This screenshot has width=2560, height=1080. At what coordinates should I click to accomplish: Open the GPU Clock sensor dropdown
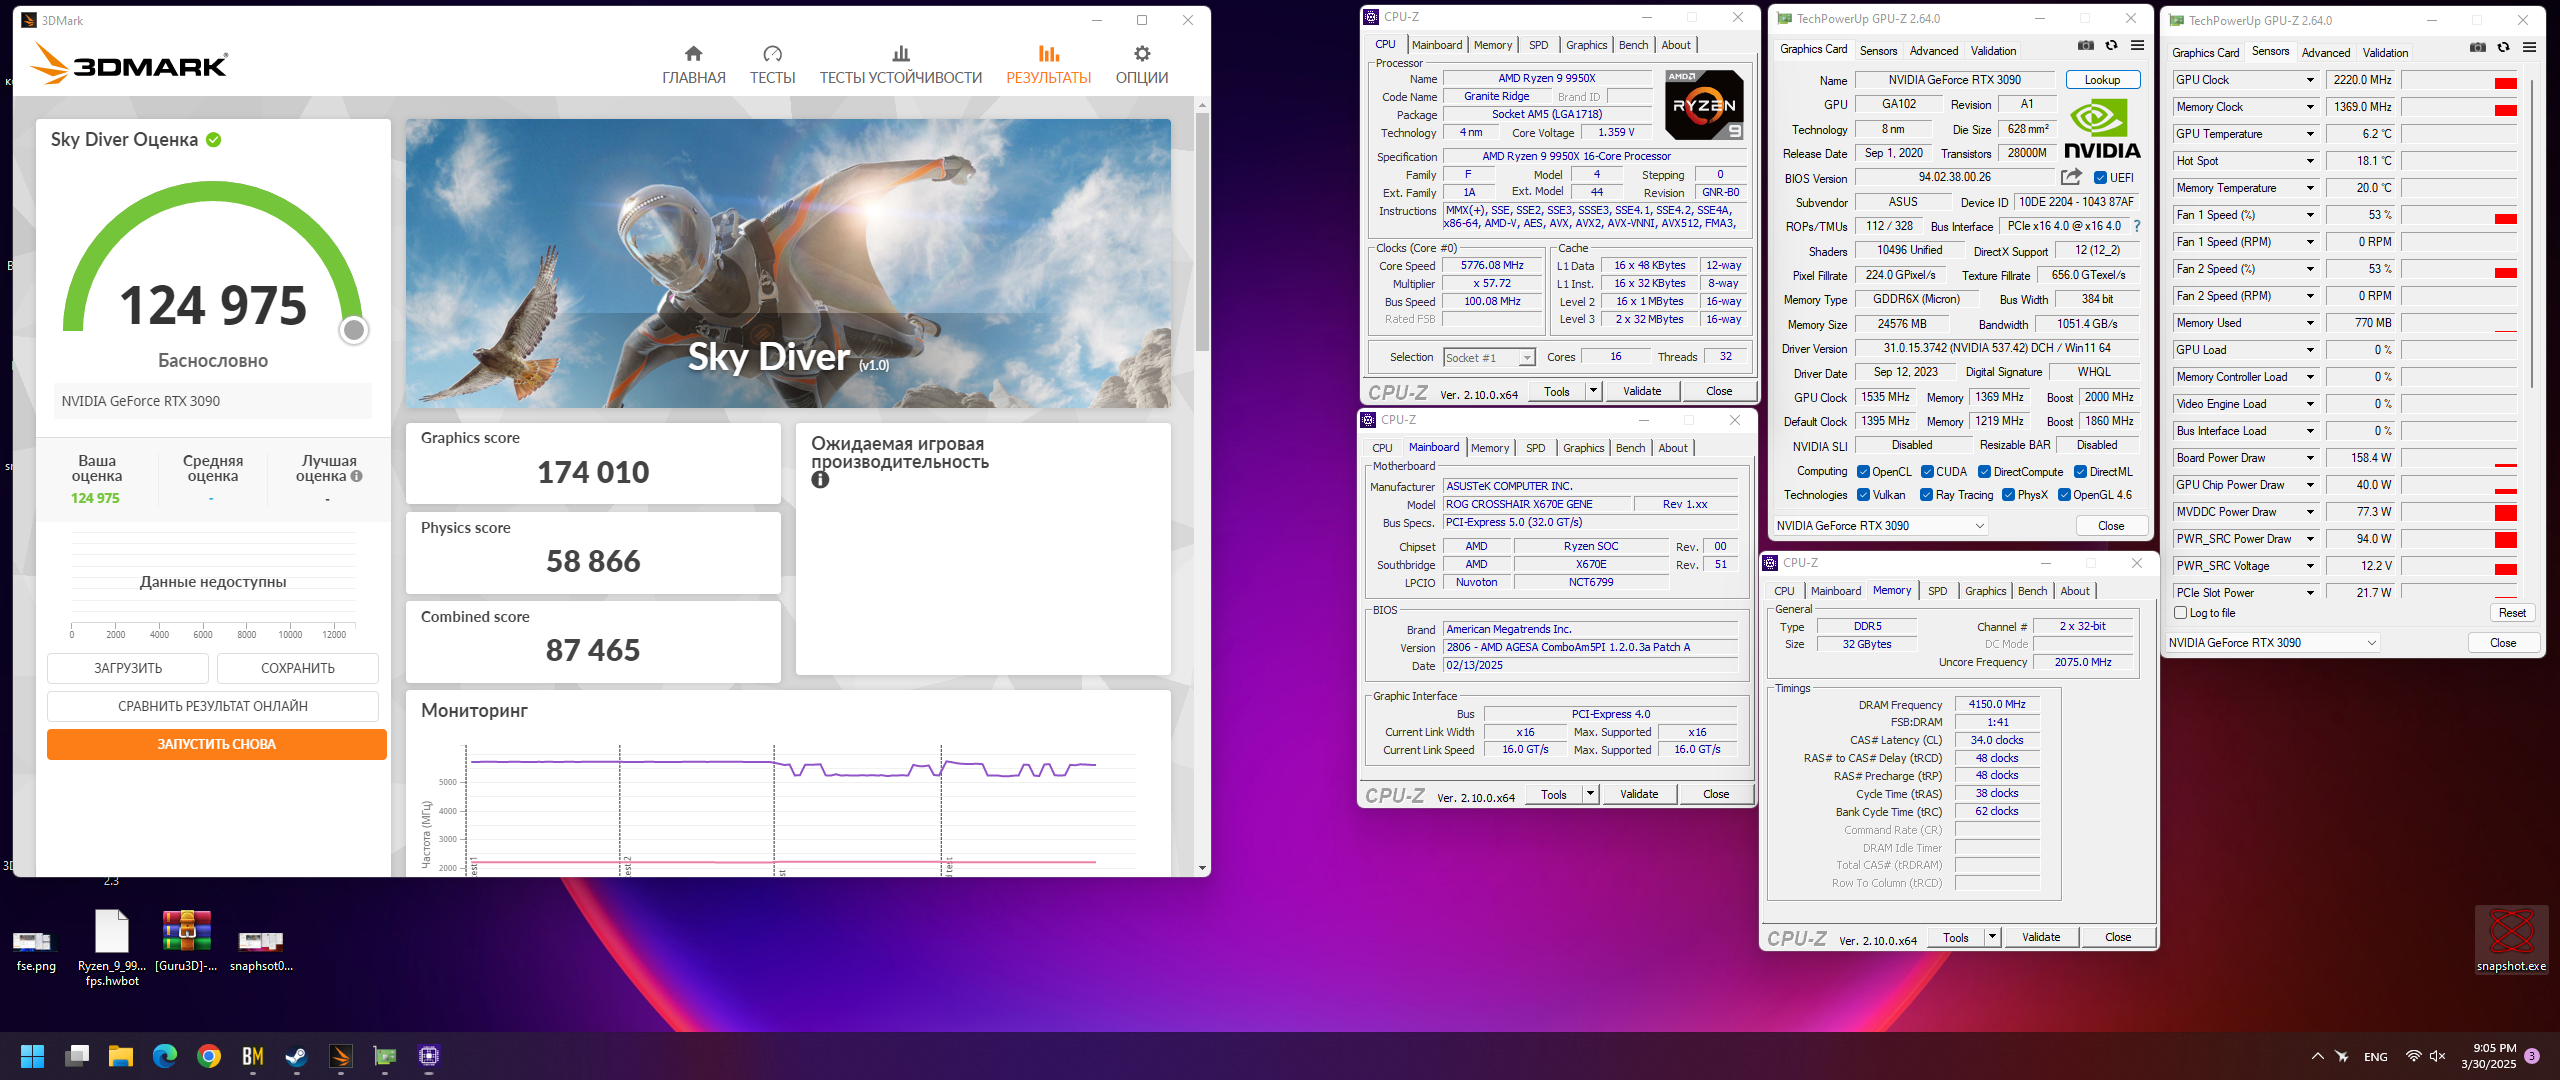coord(2310,80)
